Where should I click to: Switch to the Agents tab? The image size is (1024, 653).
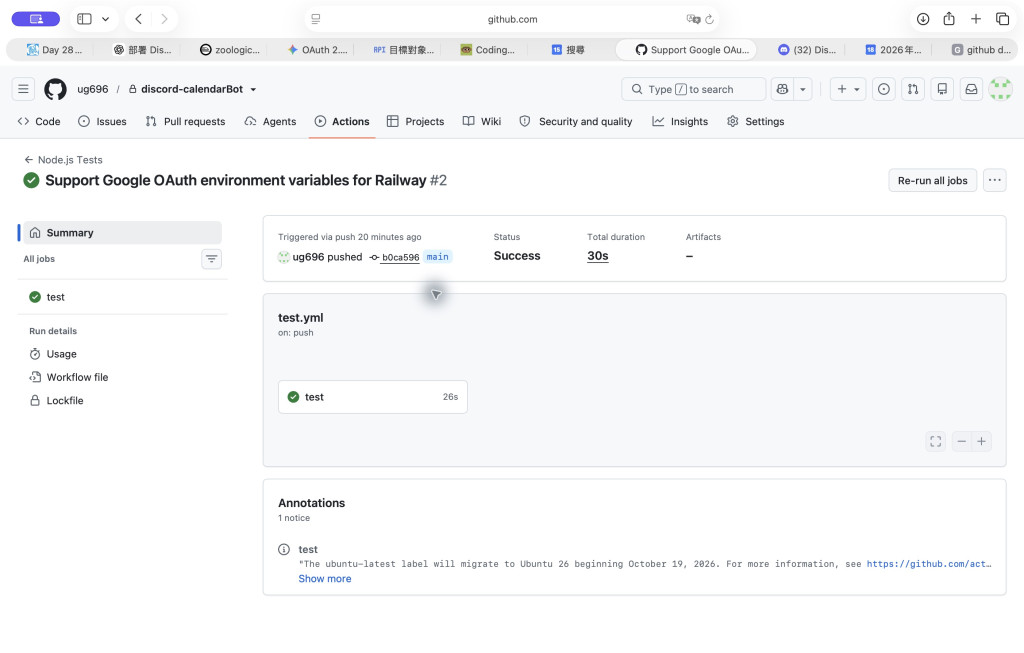click(x=270, y=121)
